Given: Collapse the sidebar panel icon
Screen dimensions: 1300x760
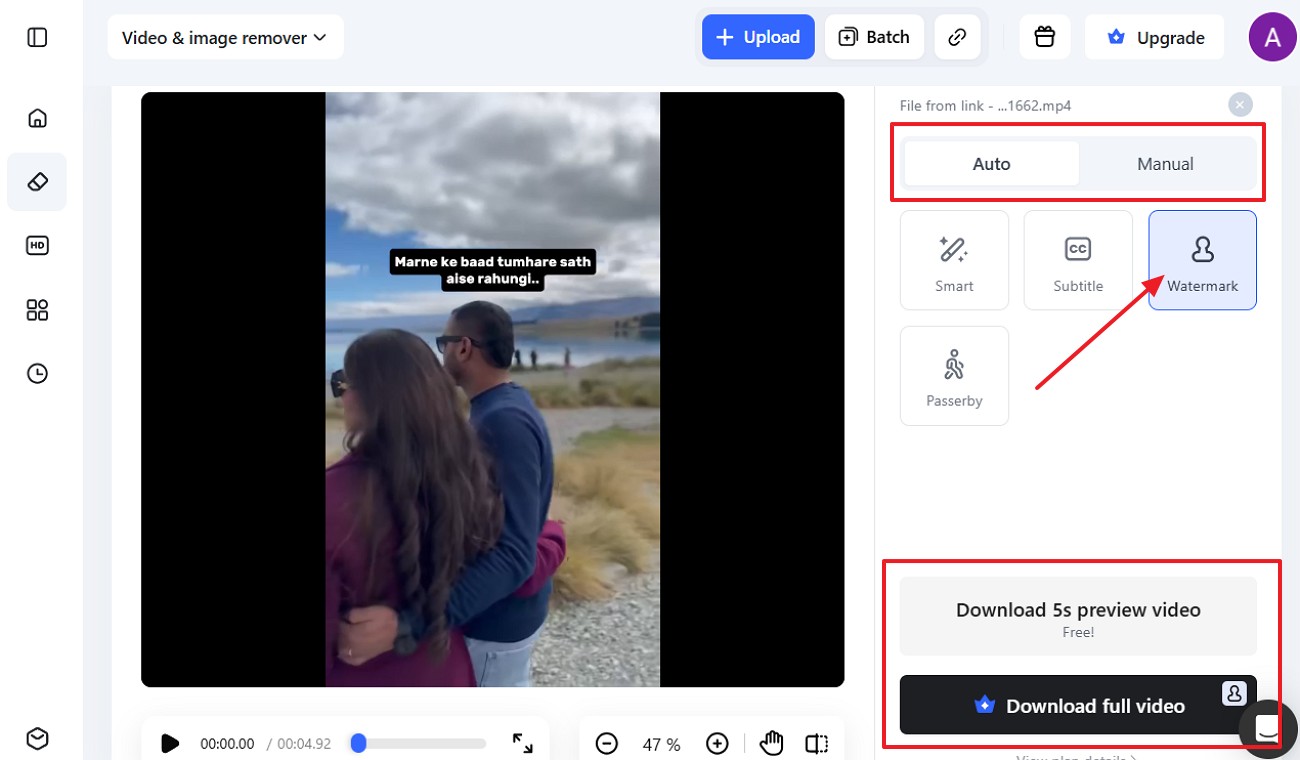Looking at the screenshot, I should coord(37,38).
